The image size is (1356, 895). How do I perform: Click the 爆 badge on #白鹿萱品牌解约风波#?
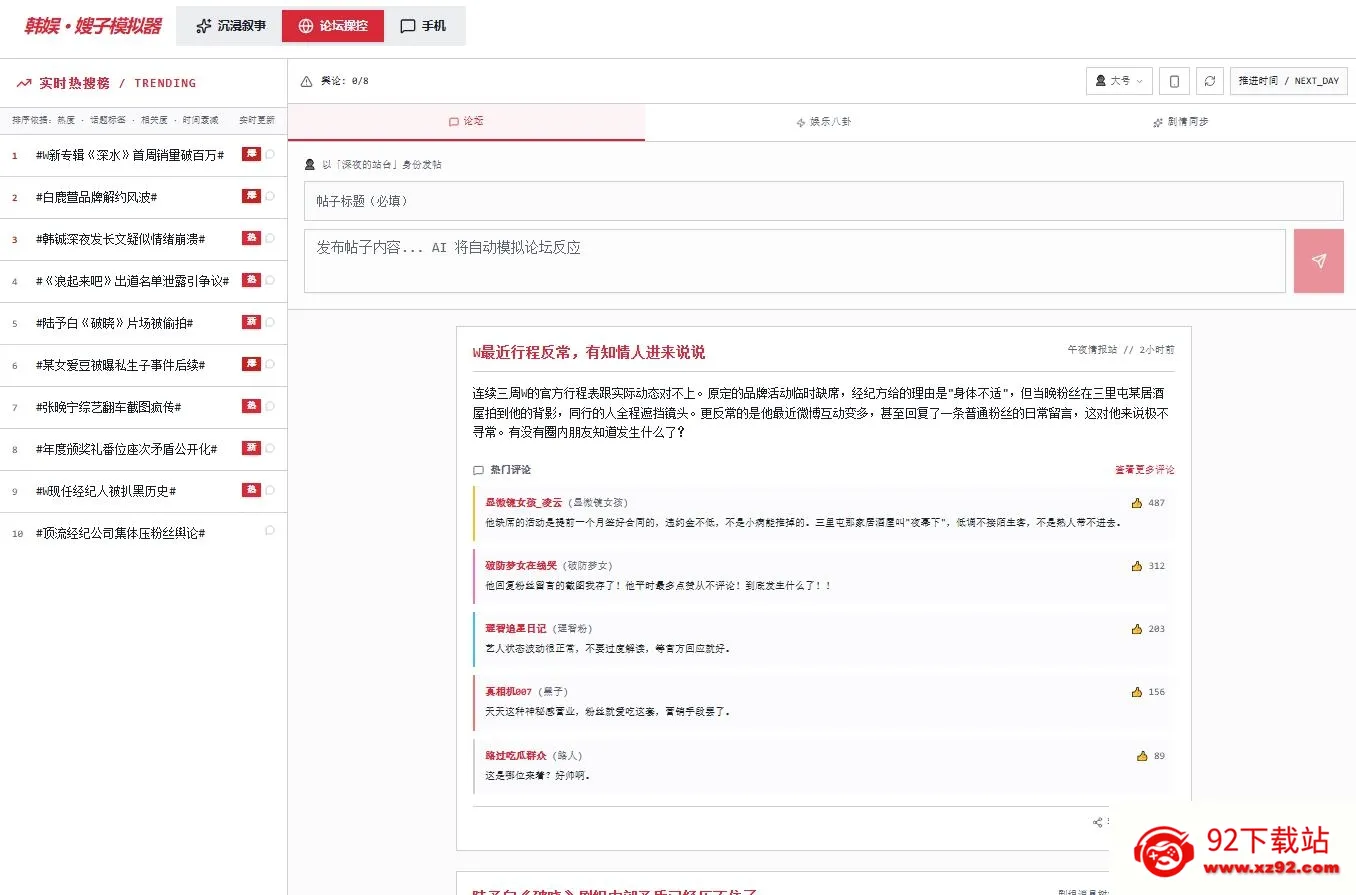click(x=251, y=196)
